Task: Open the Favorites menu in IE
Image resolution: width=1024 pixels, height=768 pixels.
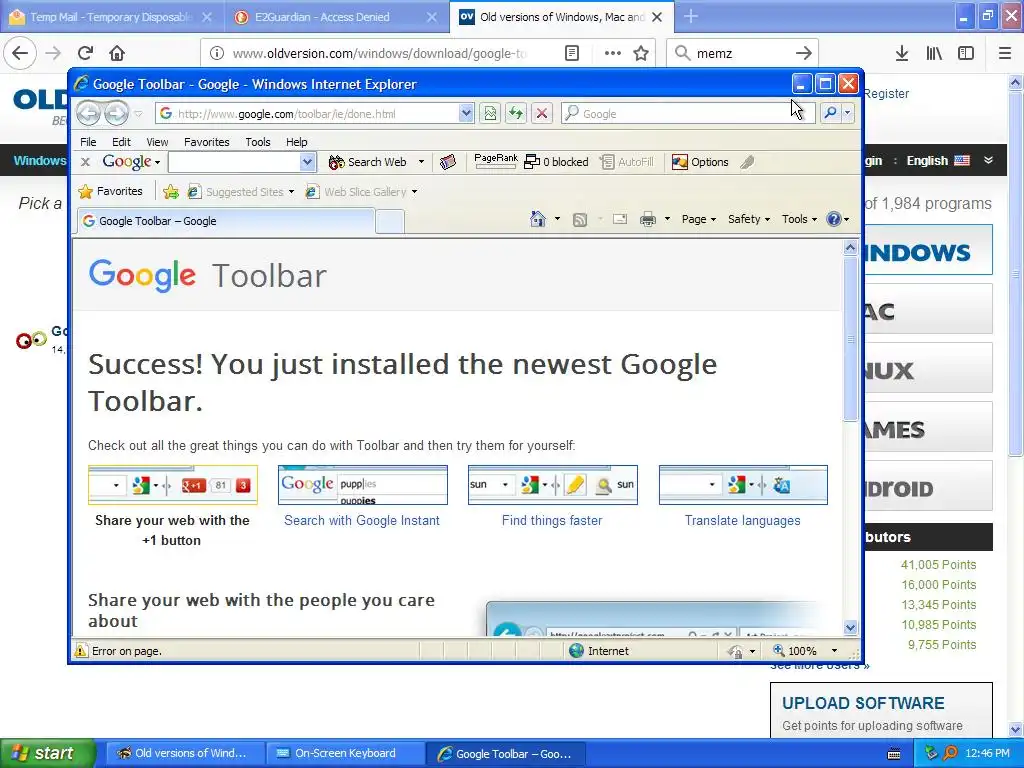Action: (x=206, y=142)
